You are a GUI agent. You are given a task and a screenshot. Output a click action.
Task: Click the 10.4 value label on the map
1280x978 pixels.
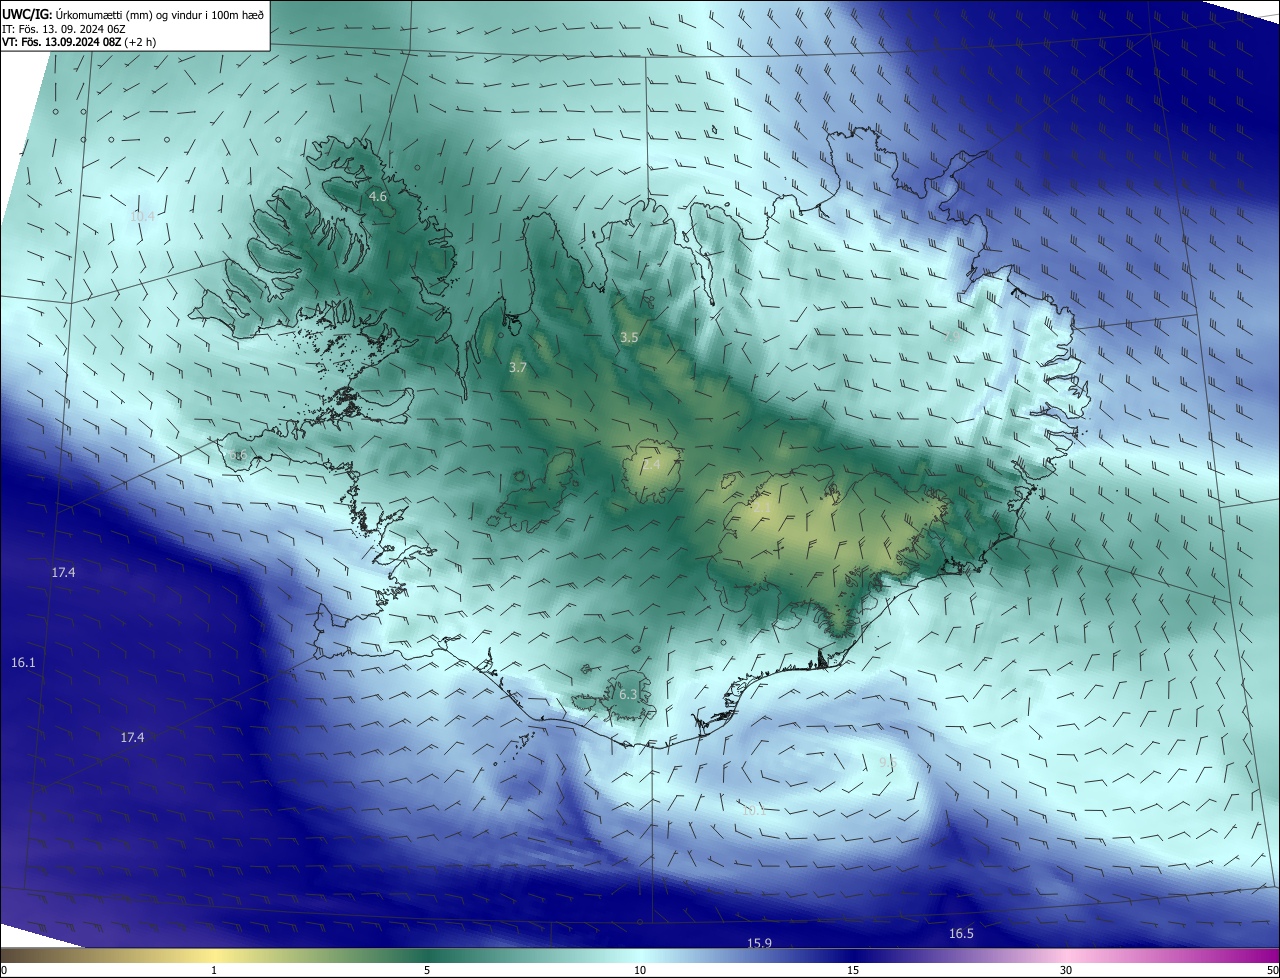pos(143,216)
